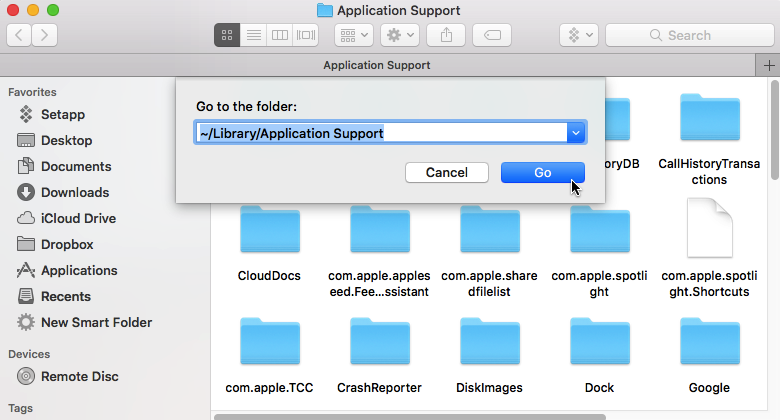Select the com.apple.spotlight folder

tap(599, 251)
